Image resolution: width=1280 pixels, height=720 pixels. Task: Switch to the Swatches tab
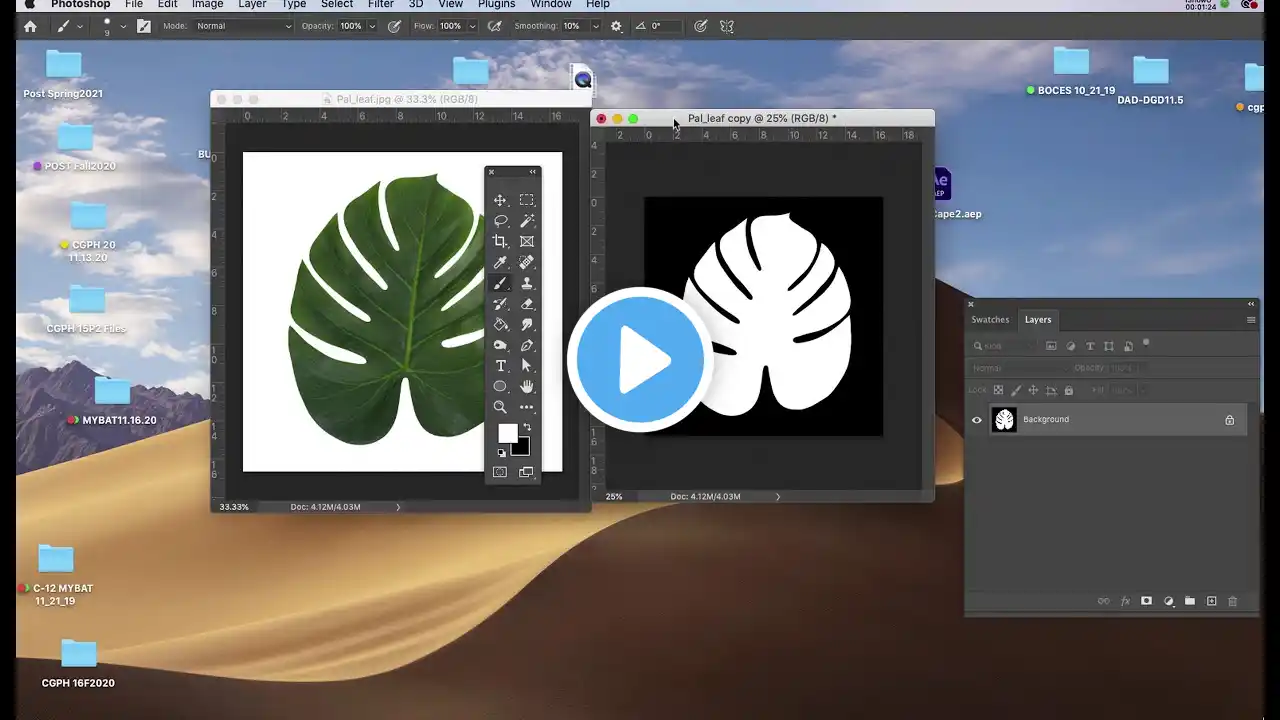click(990, 320)
